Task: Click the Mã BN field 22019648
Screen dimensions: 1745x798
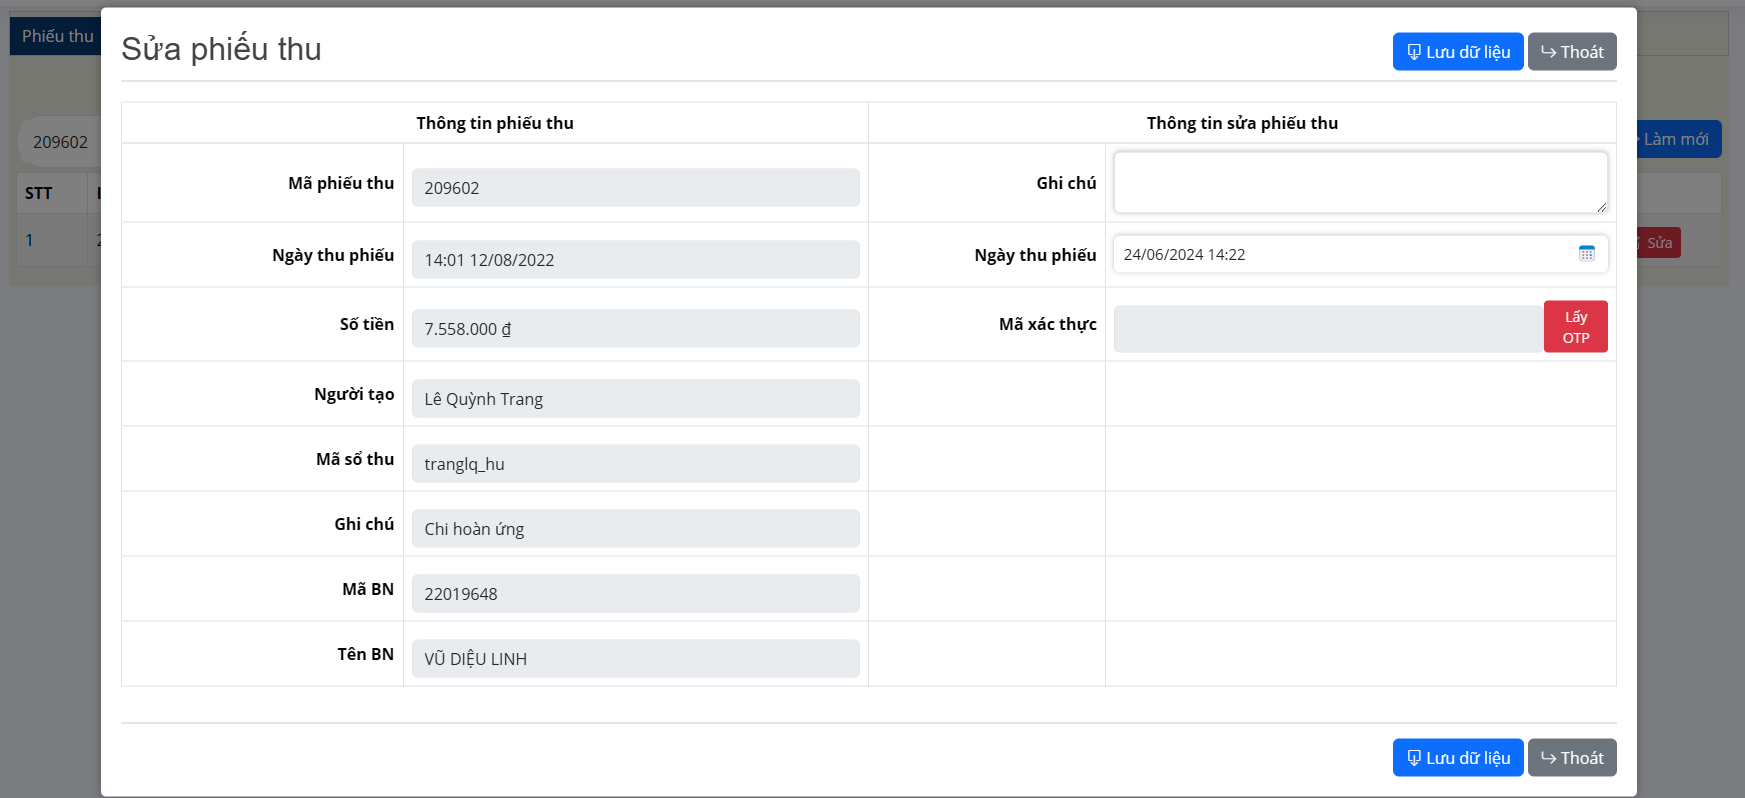Action: tap(635, 594)
